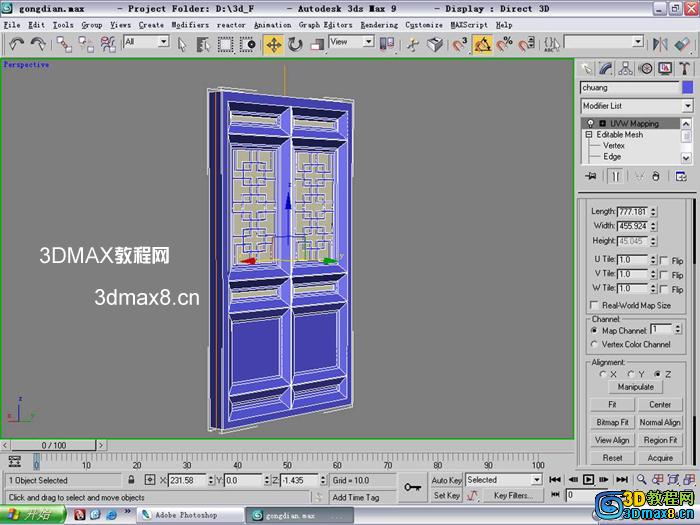
Task: Activate the Select and Scale tool
Action: pos(317,44)
